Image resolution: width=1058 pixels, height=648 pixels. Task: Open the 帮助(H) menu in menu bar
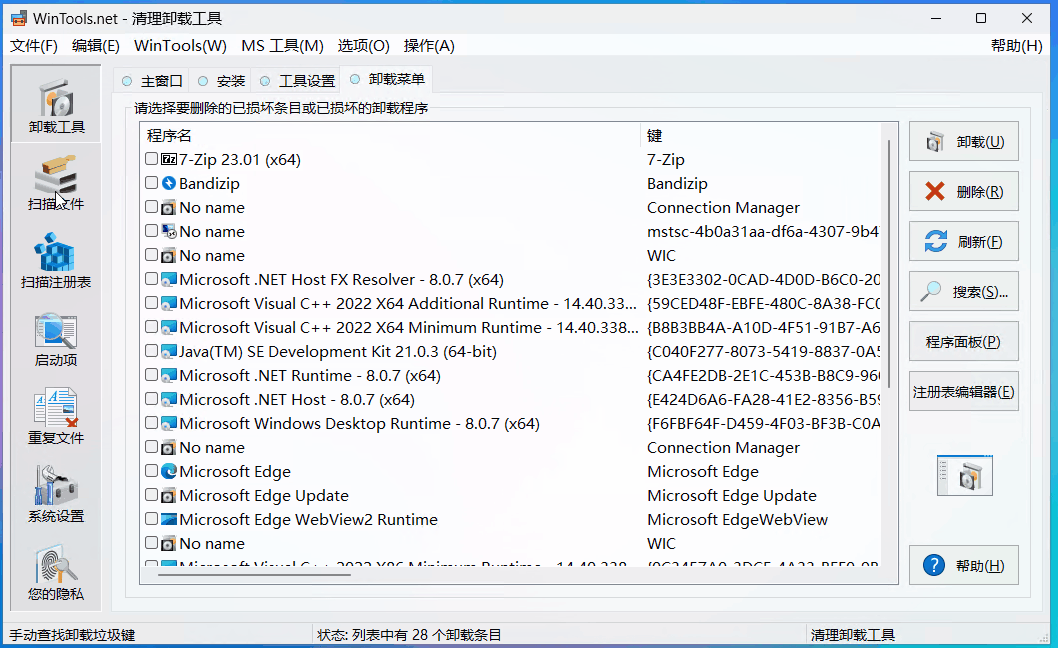[x=1016, y=46]
